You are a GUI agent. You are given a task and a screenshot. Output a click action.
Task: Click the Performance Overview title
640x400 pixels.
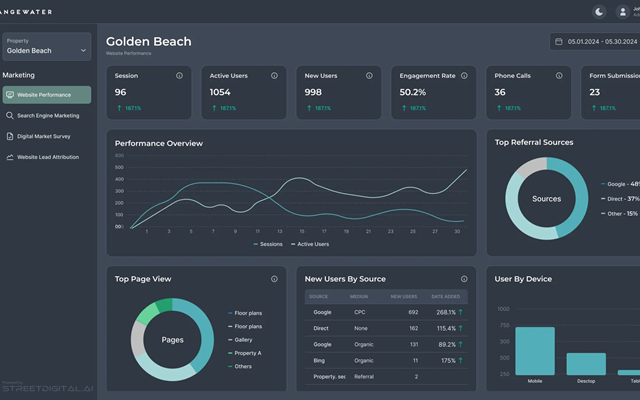159,143
